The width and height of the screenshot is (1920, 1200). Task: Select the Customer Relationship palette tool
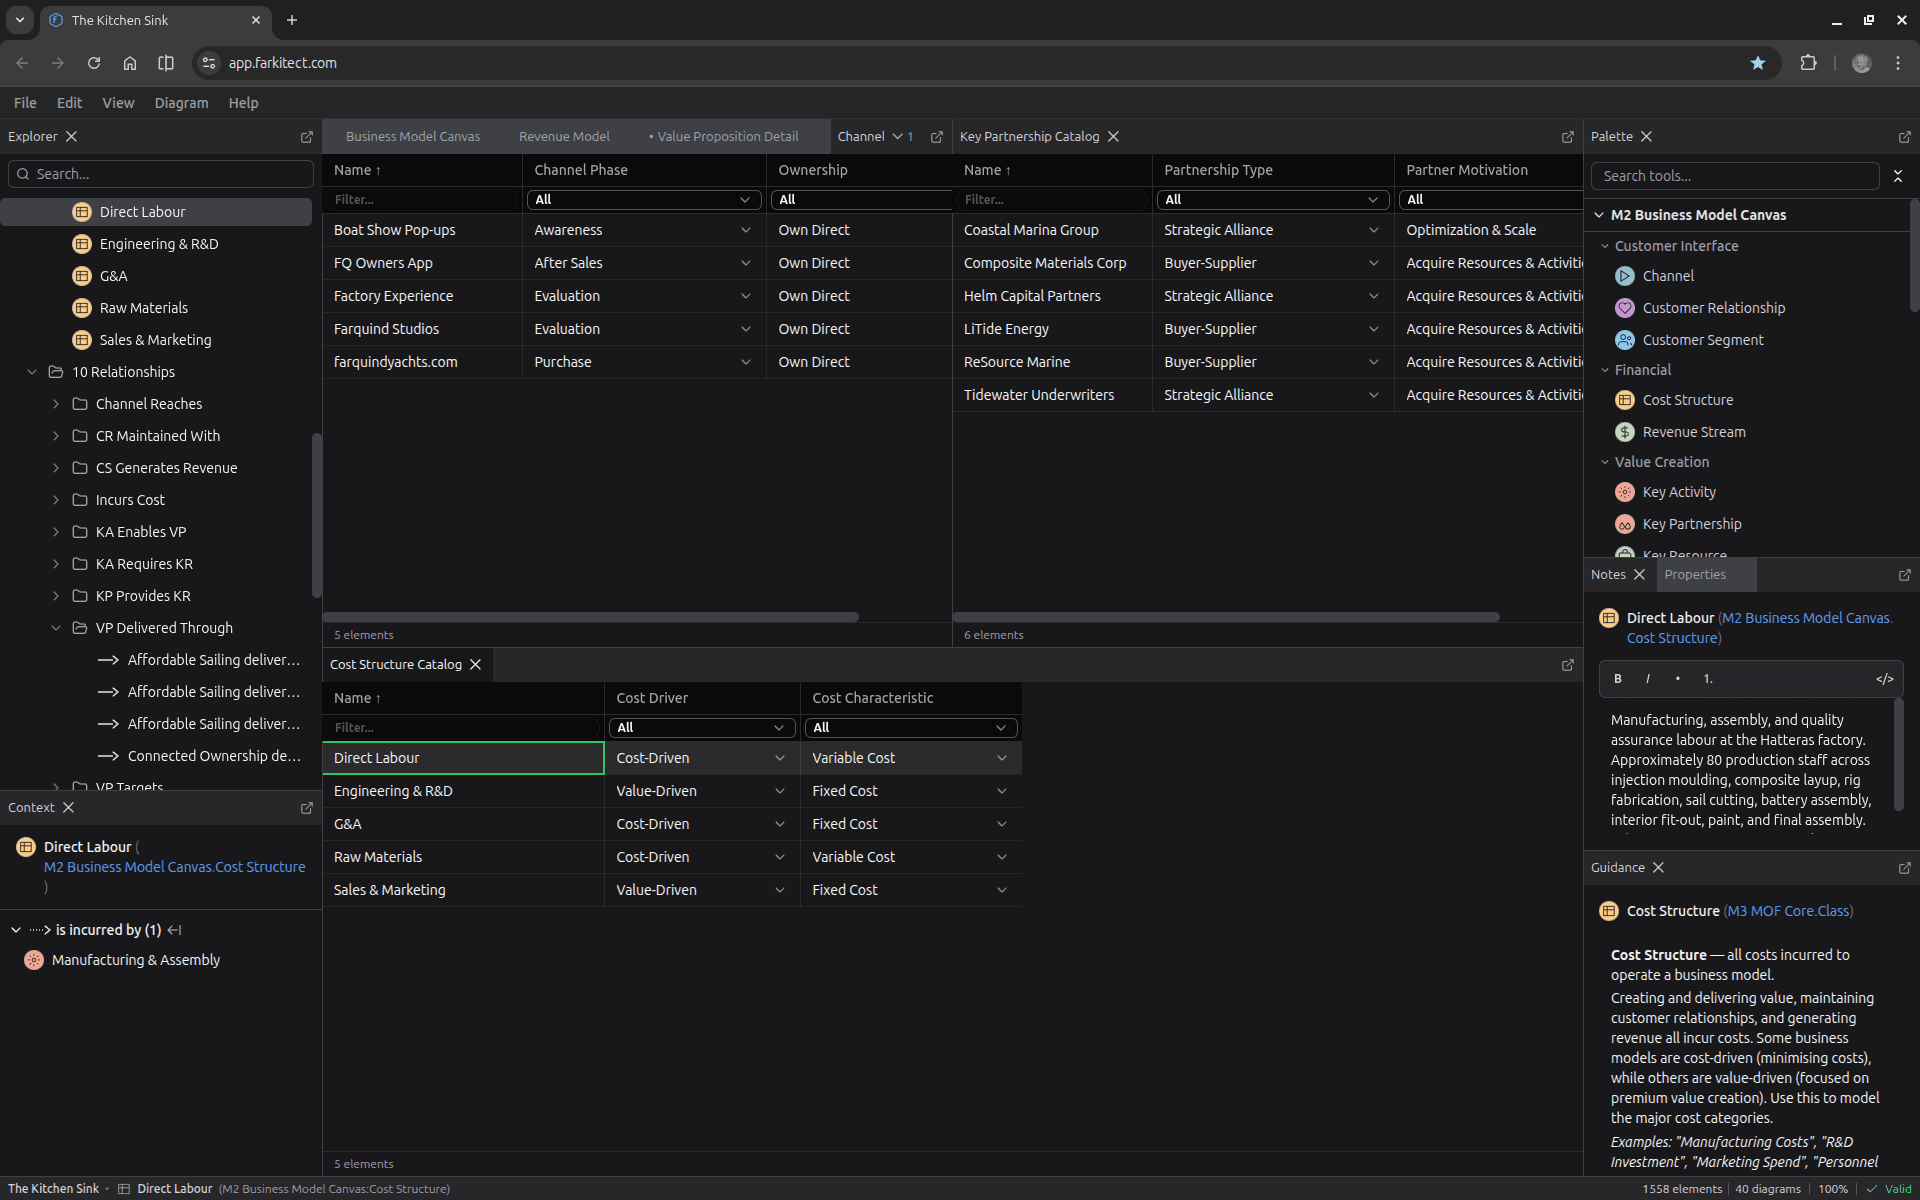pos(1700,308)
